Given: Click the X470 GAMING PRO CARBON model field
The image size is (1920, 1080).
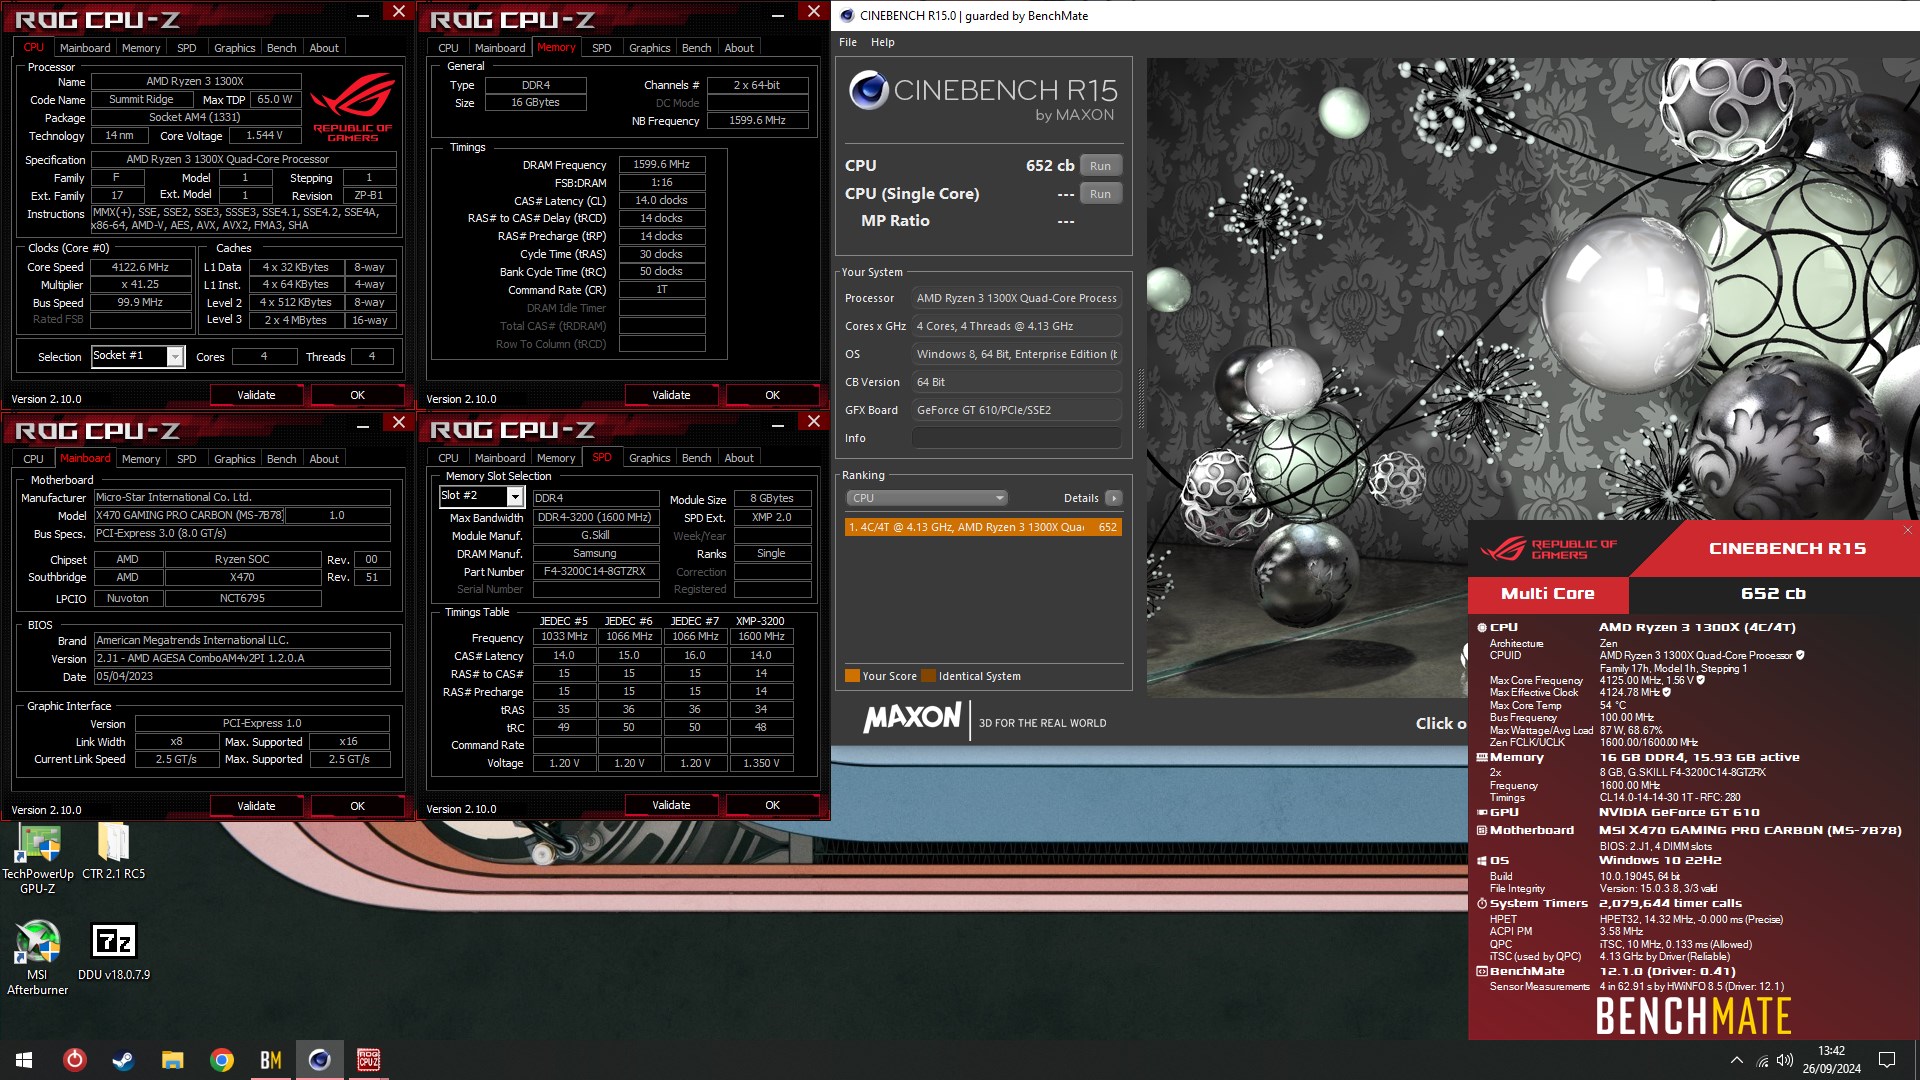Looking at the screenshot, I should (x=189, y=515).
